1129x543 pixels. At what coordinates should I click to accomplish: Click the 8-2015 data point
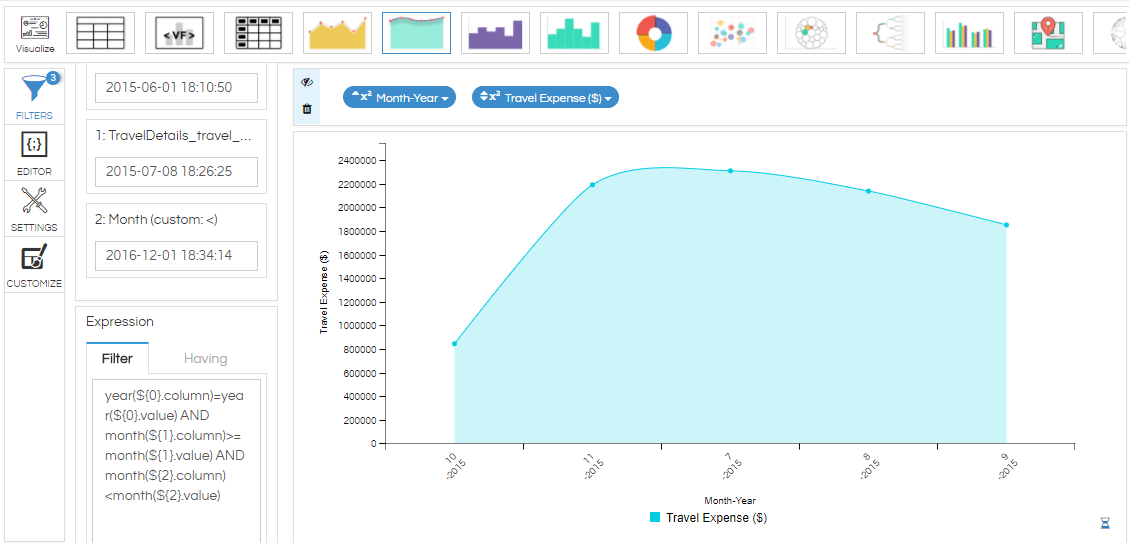[868, 191]
